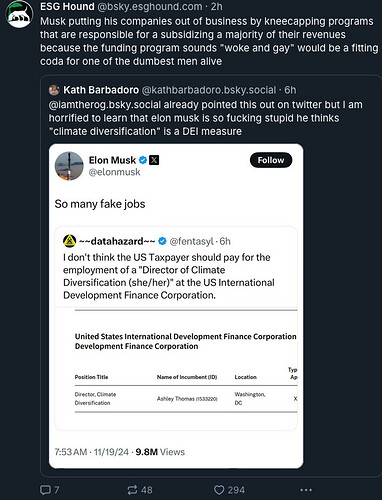Open the ESG Hound profile avatar

(19, 14)
